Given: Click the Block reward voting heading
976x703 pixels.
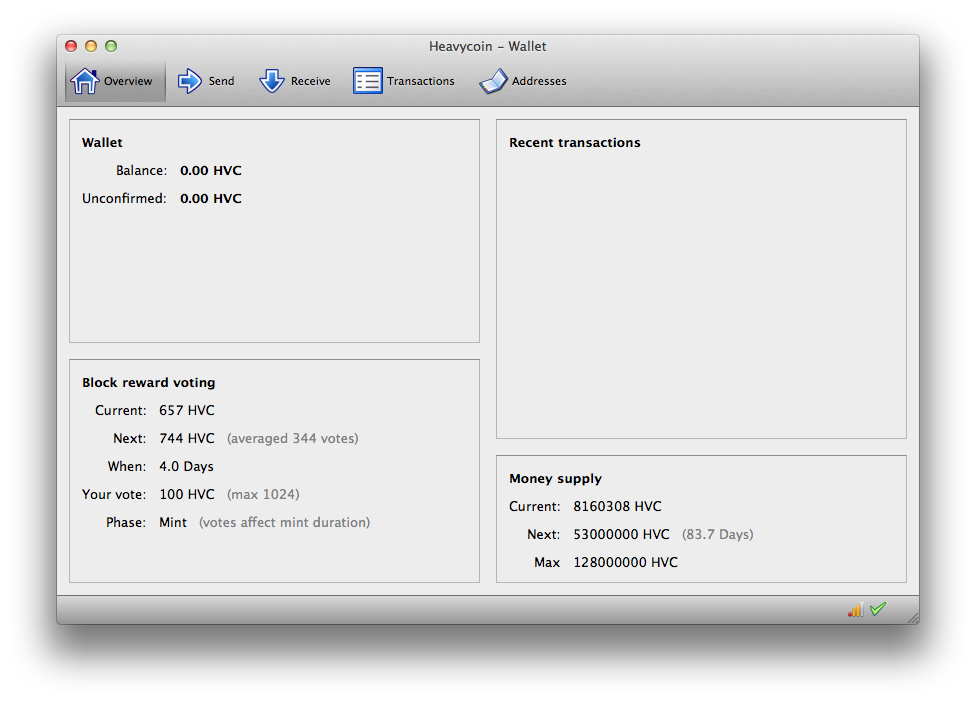Looking at the screenshot, I should 149,382.
